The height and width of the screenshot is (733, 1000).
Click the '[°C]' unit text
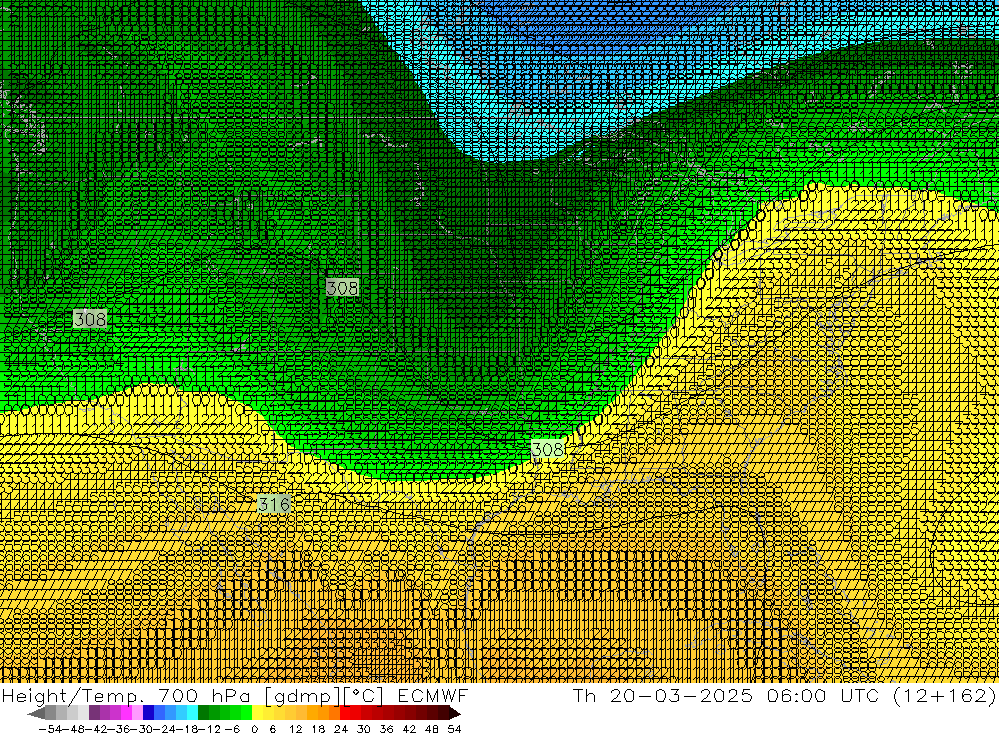(x=364, y=696)
